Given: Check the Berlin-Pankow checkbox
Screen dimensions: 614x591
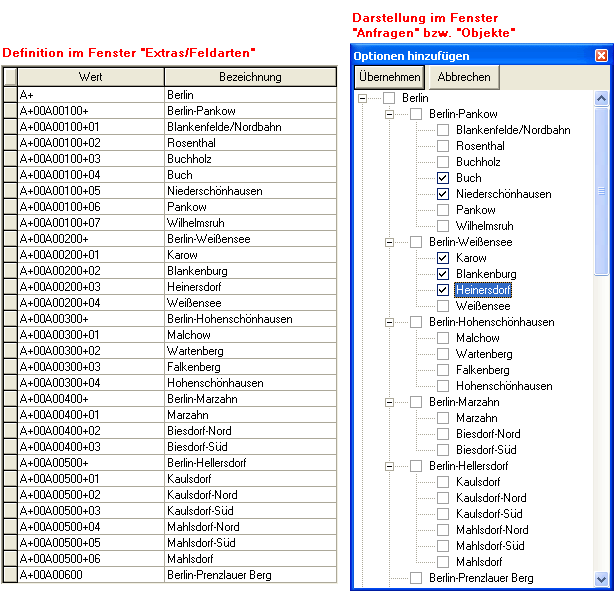Looking at the screenshot, I should (x=416, y=114).
